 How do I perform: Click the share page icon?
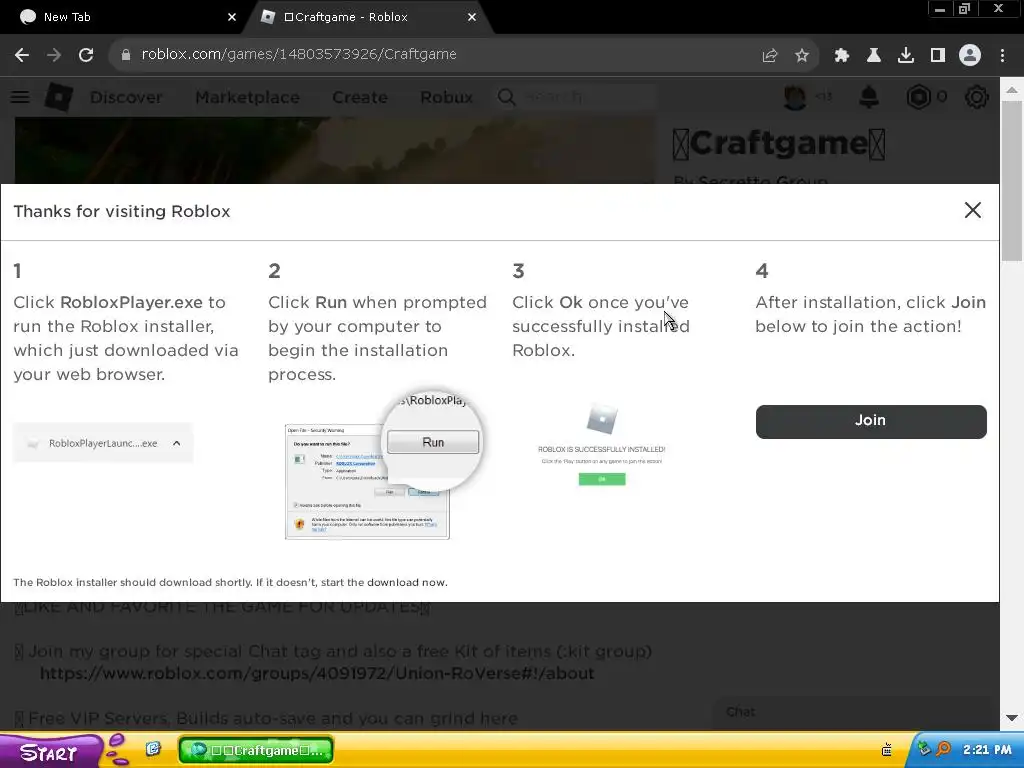[770, 56]
